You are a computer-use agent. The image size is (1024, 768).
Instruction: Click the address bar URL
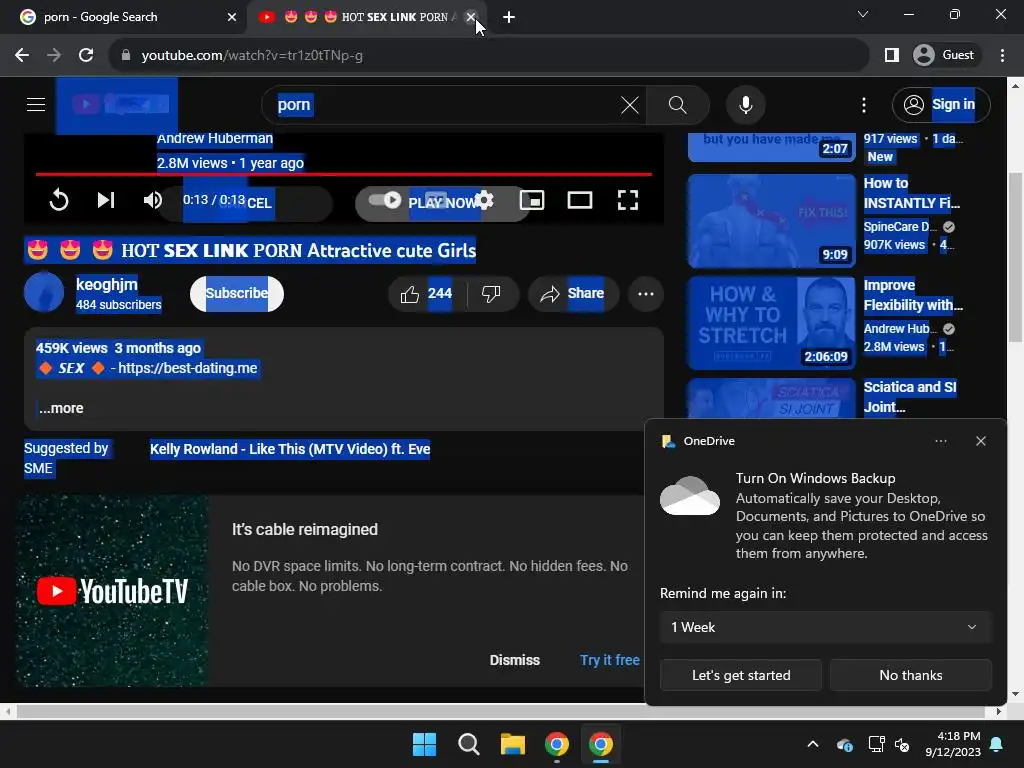click(x=252, y=56)
